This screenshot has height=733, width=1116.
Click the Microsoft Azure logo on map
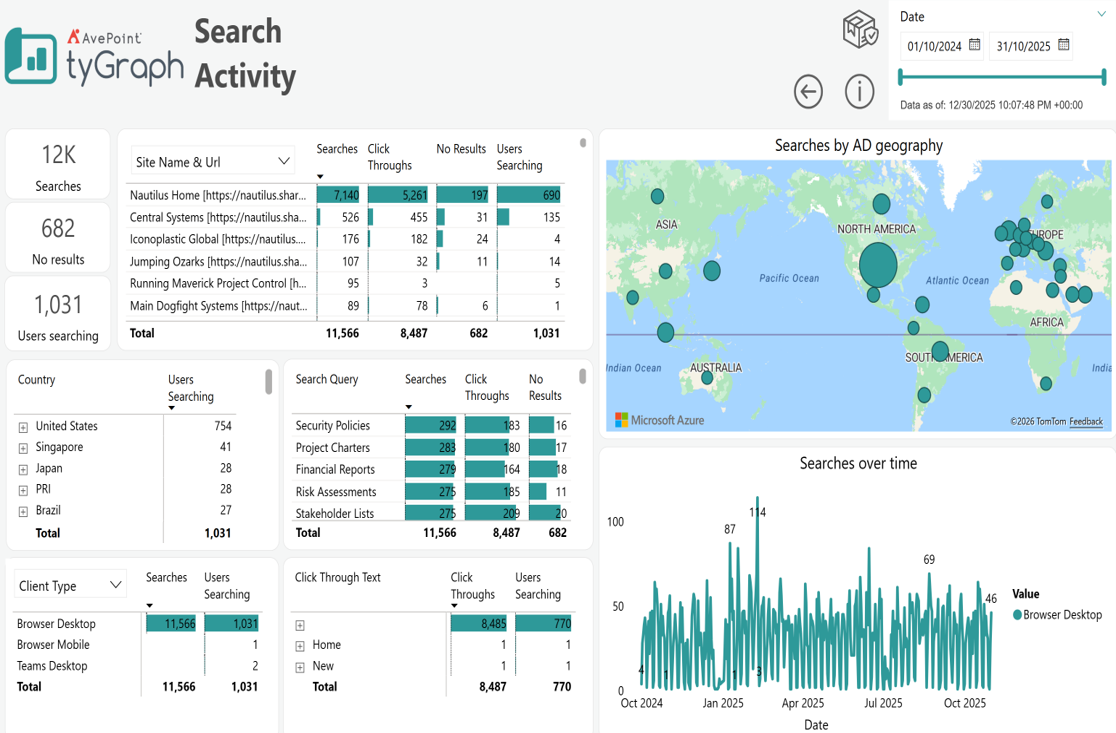[x=659, y=420]
